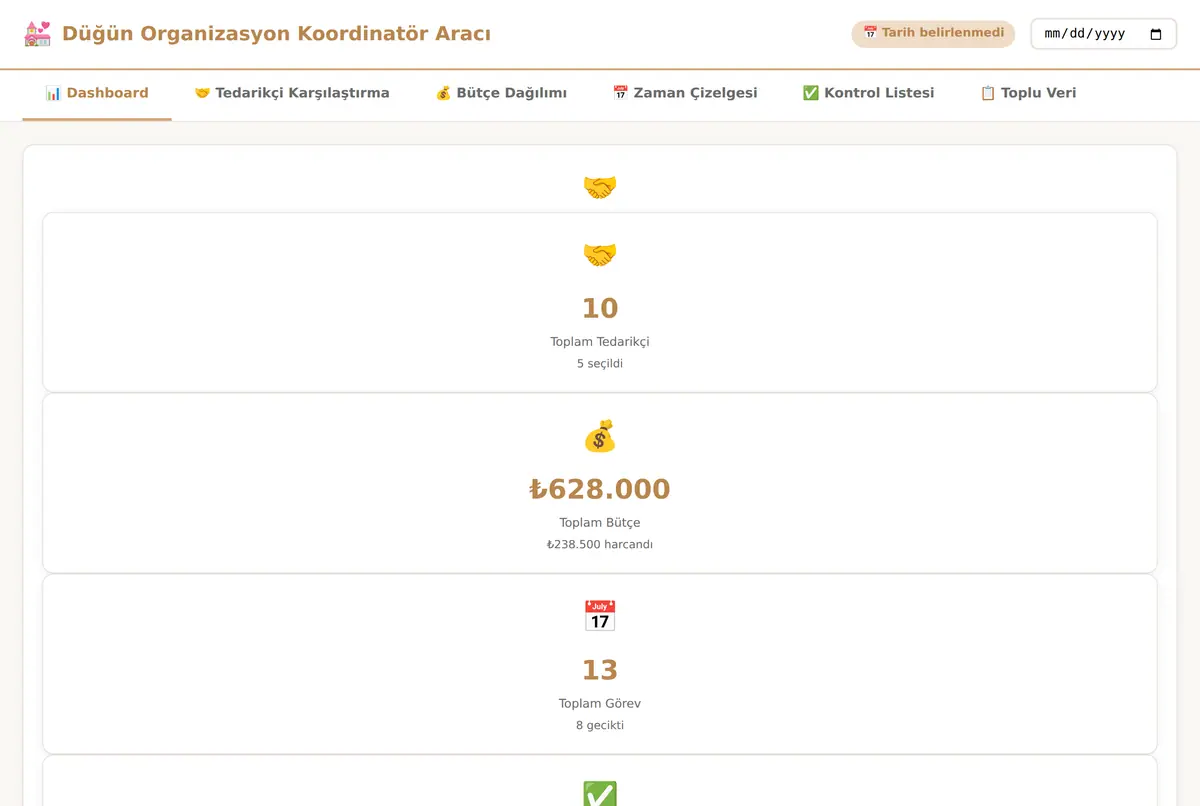
Task: Select the Kontrol Listesi tab
Action: (868, 93)
